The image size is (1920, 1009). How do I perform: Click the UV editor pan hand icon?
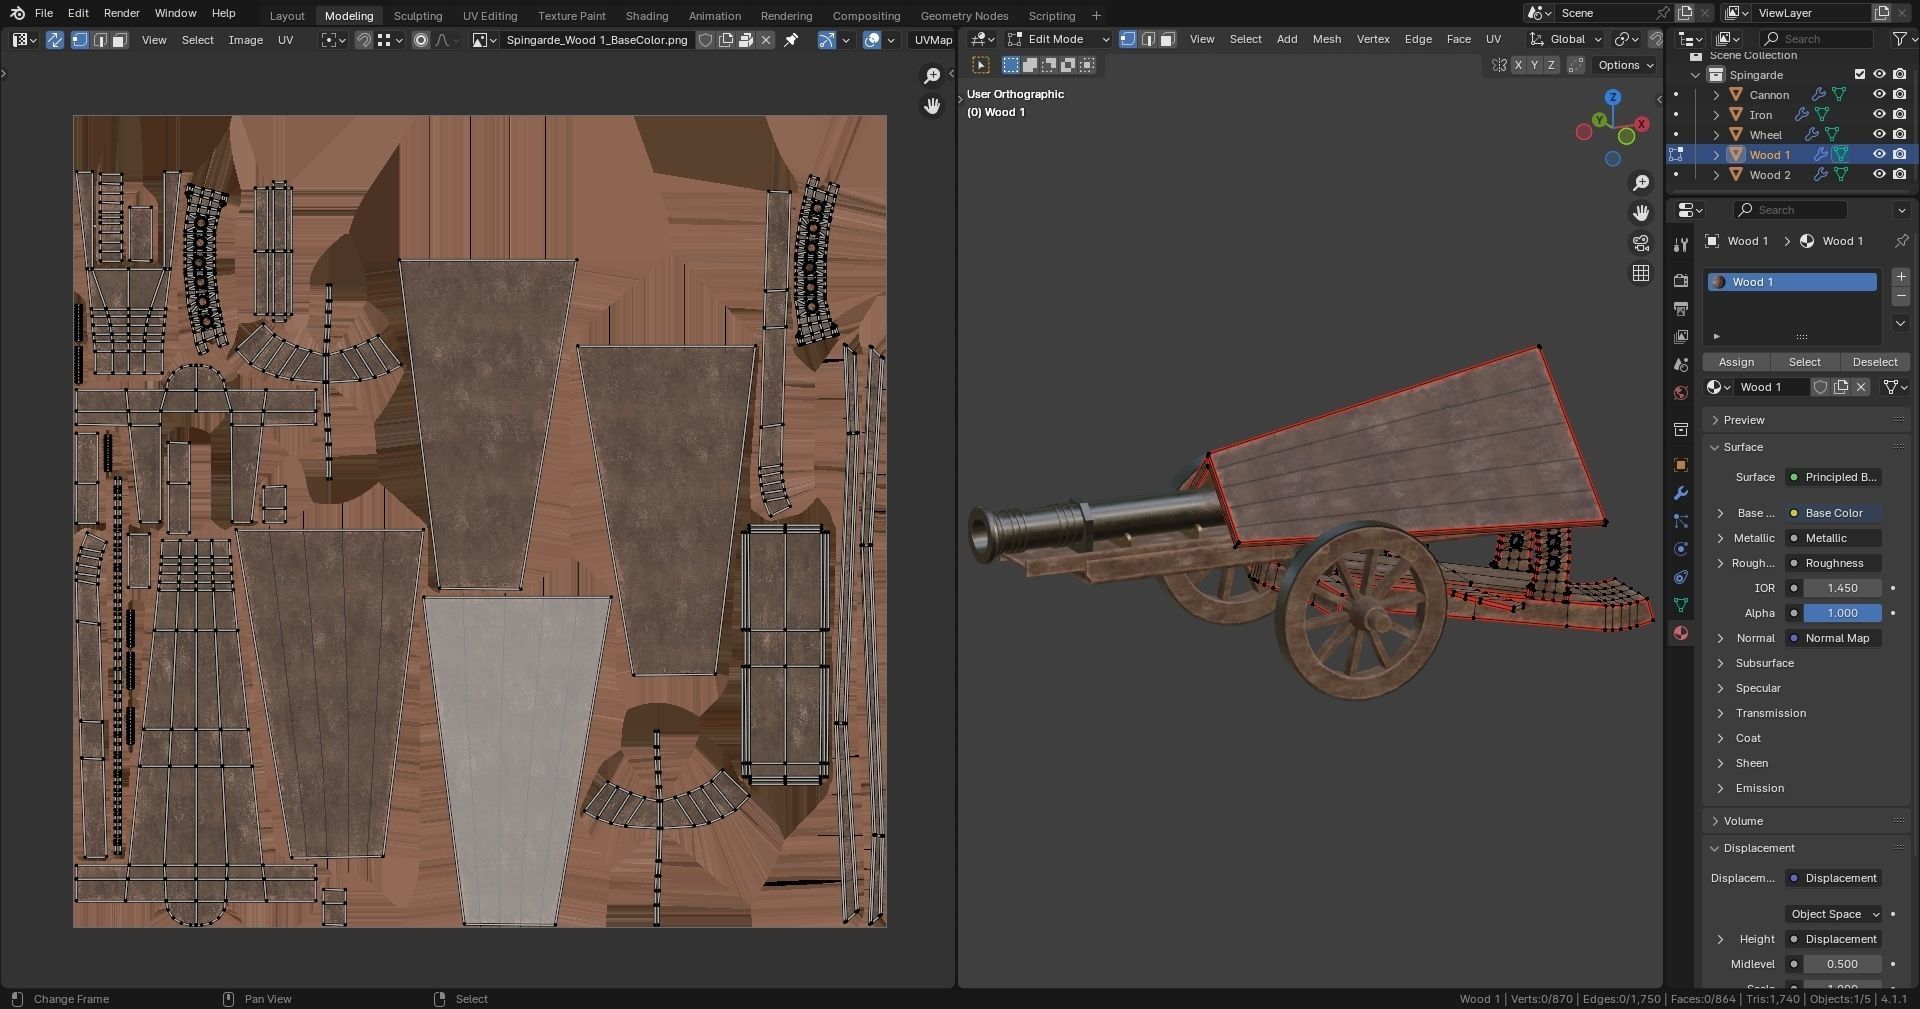point(932,106)
